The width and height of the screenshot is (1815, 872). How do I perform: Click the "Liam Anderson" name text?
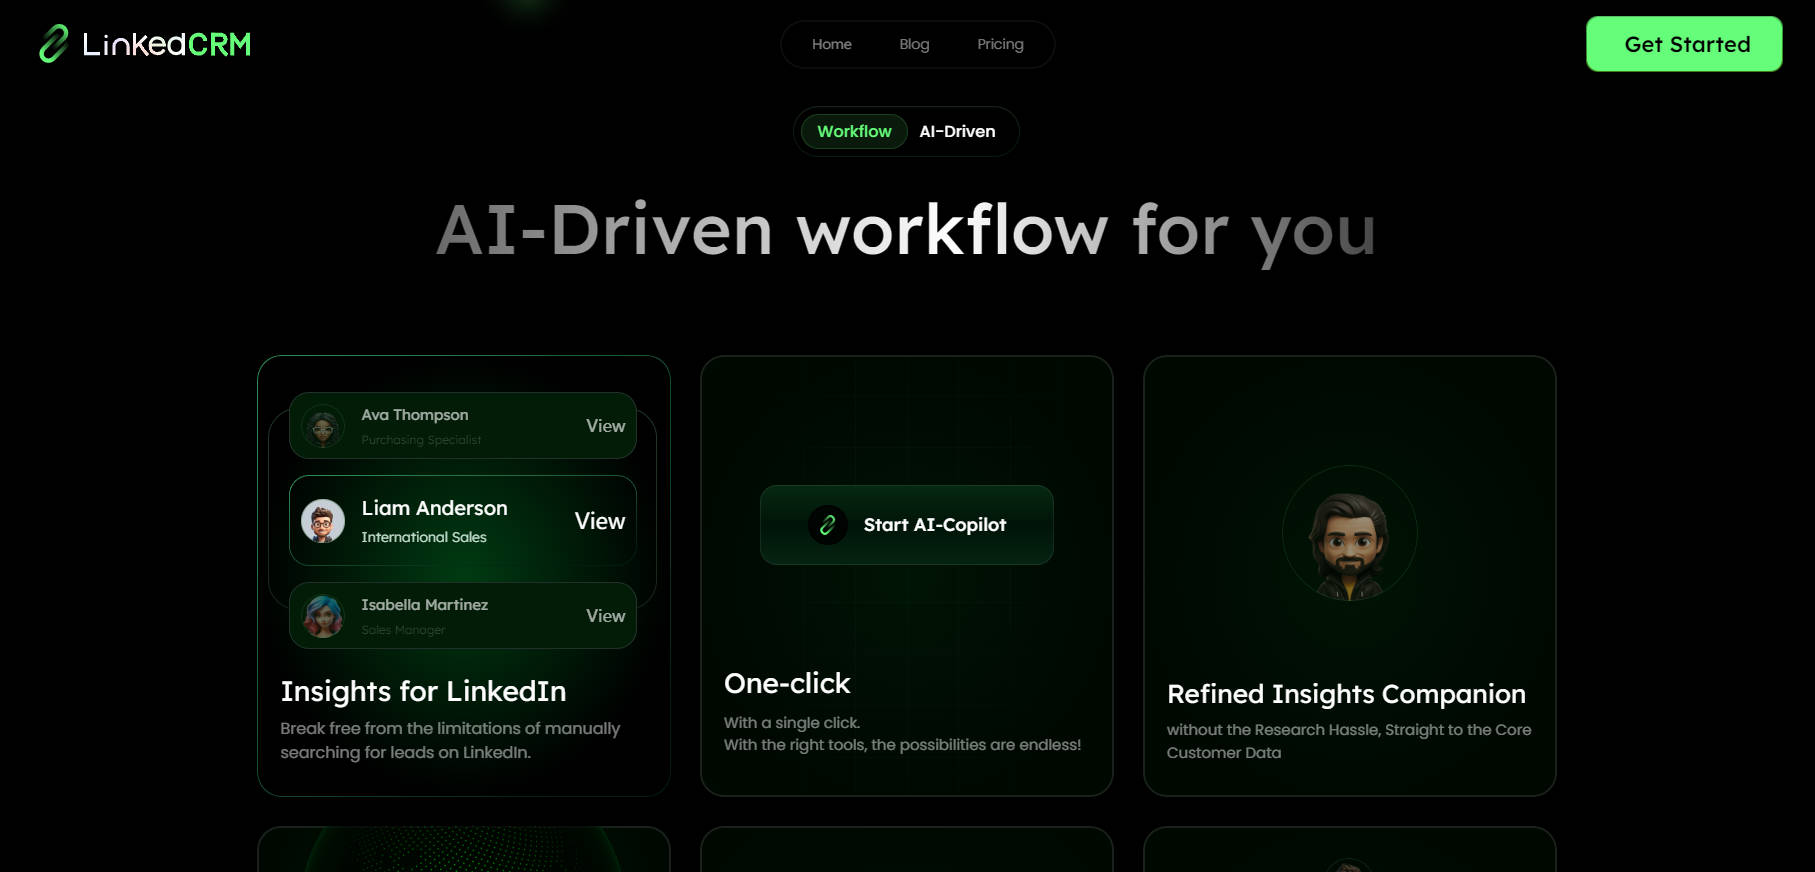click(x=434, y=508)
